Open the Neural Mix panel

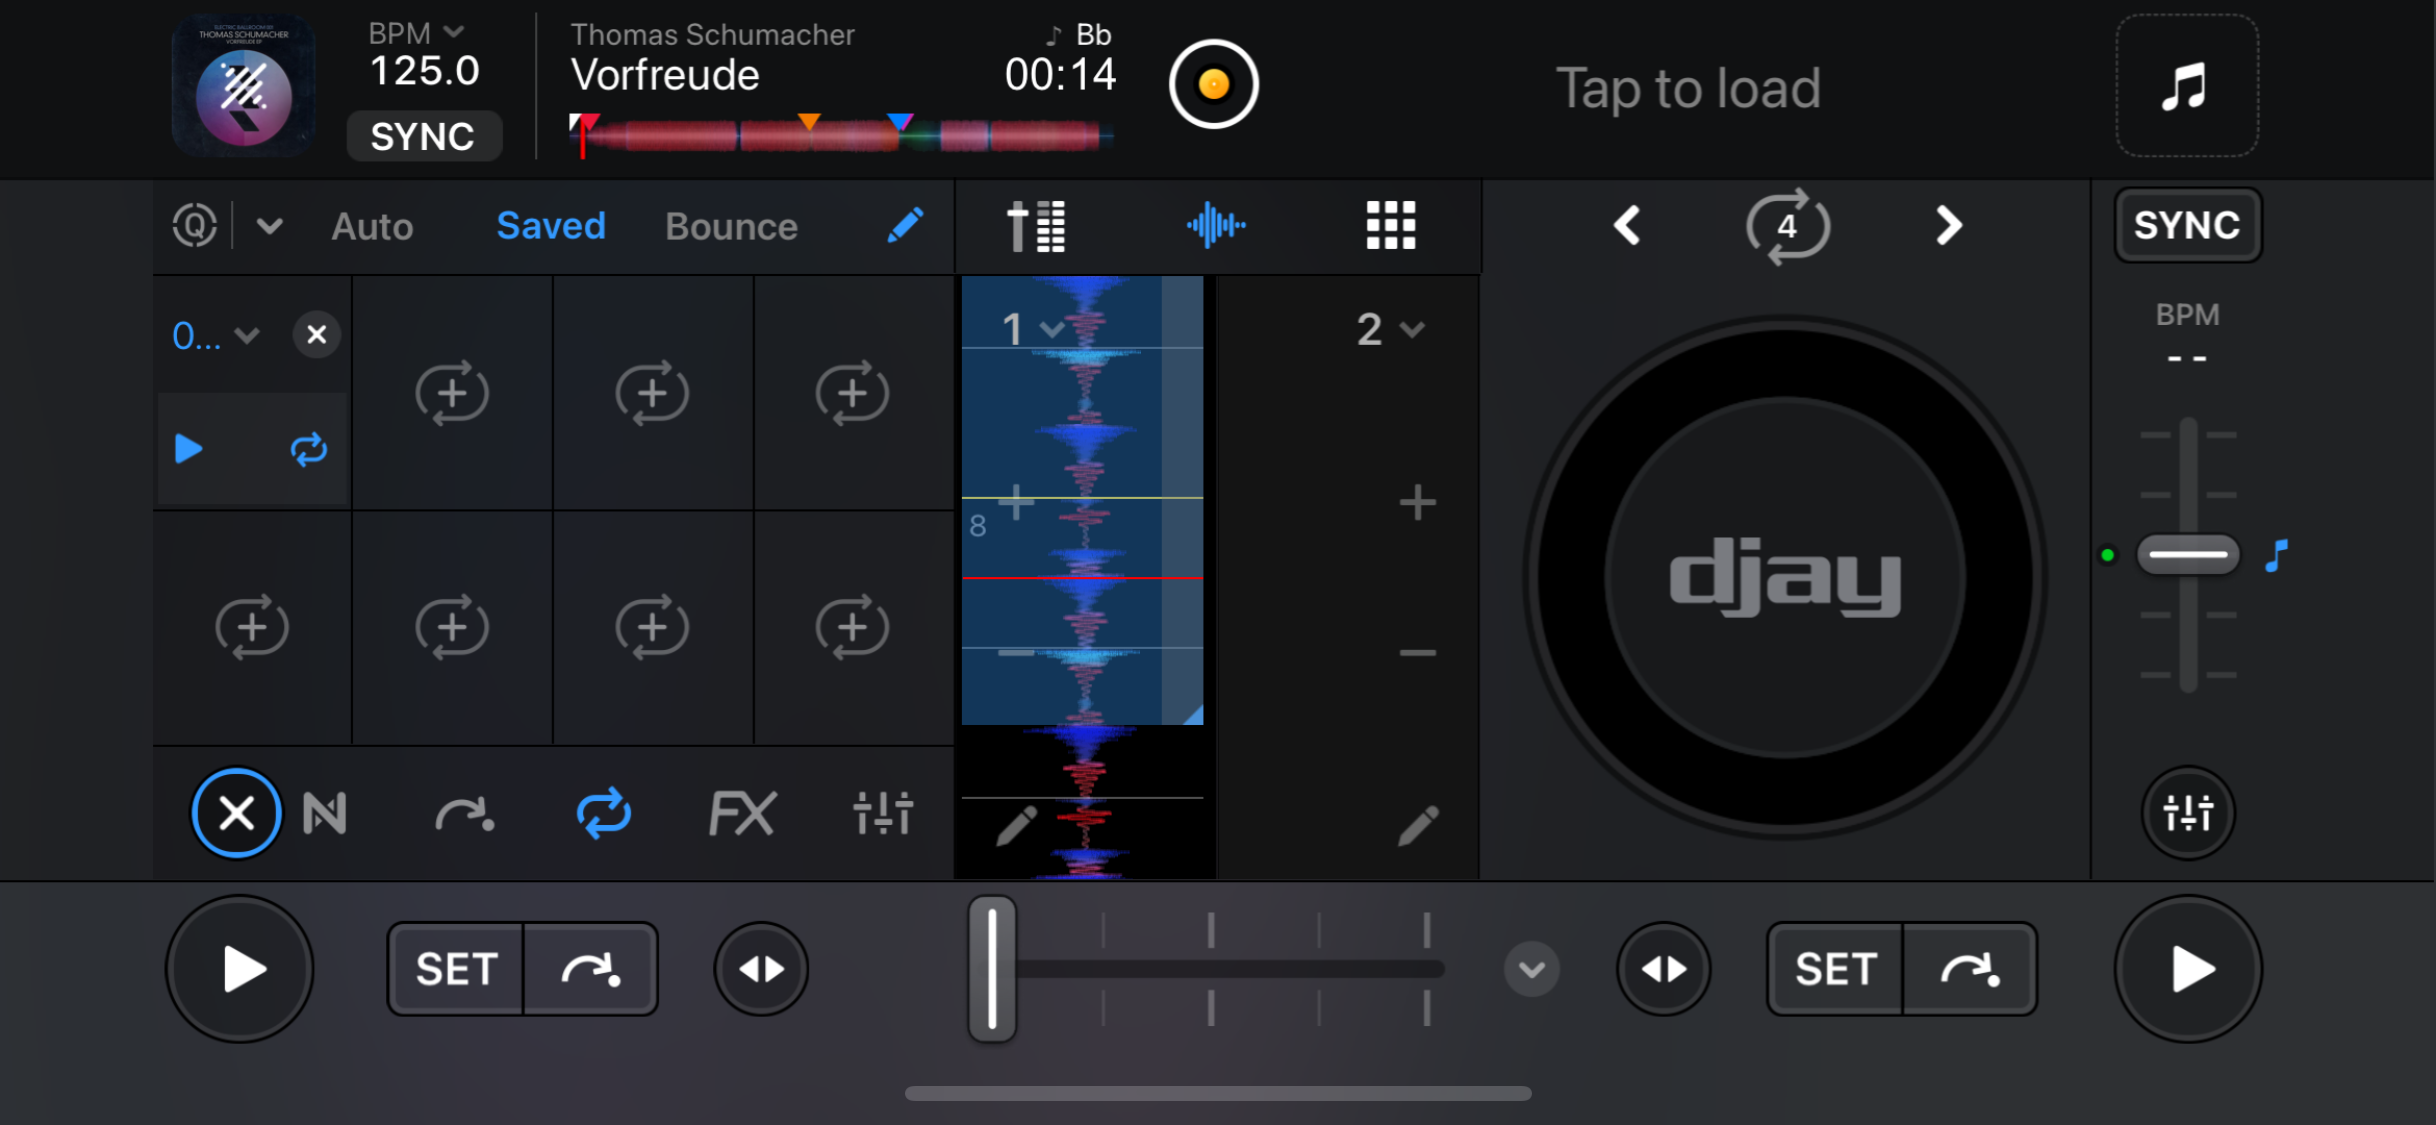pos(325,813)
